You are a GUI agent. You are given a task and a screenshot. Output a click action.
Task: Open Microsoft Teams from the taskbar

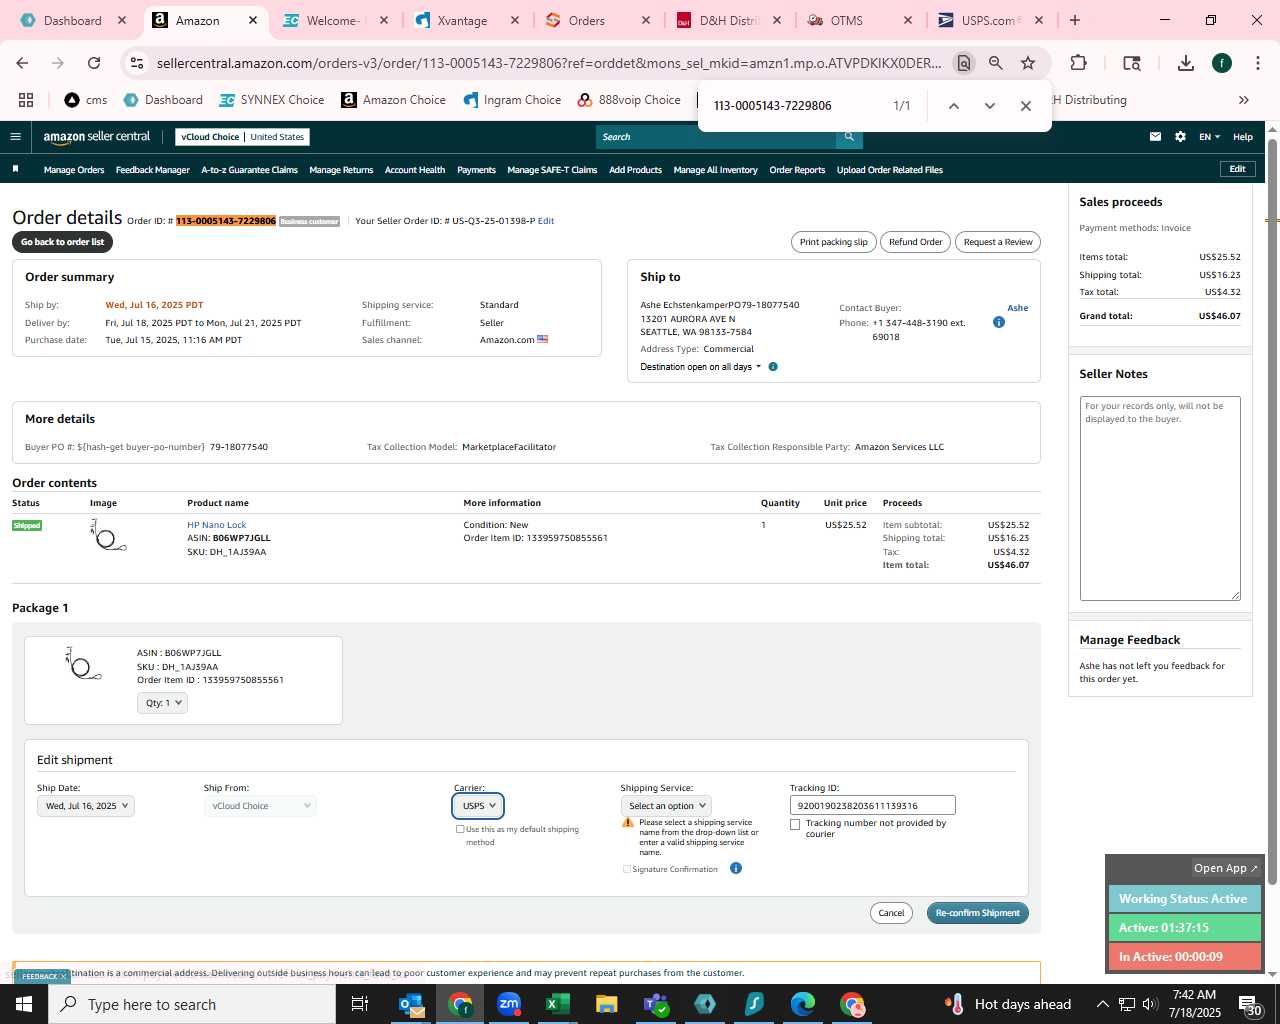(655, 1004)
